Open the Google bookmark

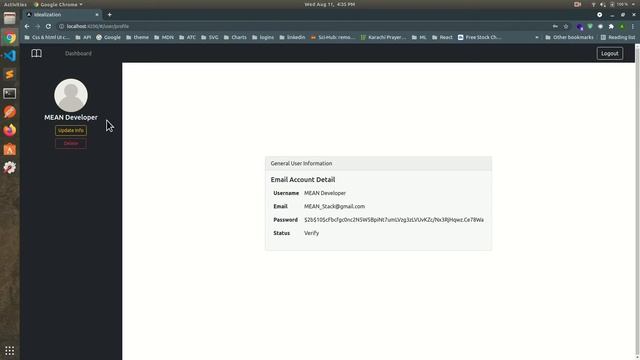pyautogui.click(x=109, y=37)
